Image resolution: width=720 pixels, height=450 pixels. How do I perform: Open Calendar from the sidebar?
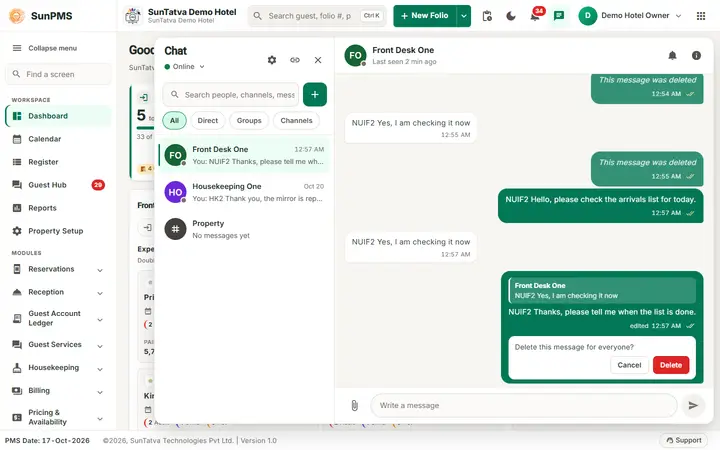click(58, 139)
